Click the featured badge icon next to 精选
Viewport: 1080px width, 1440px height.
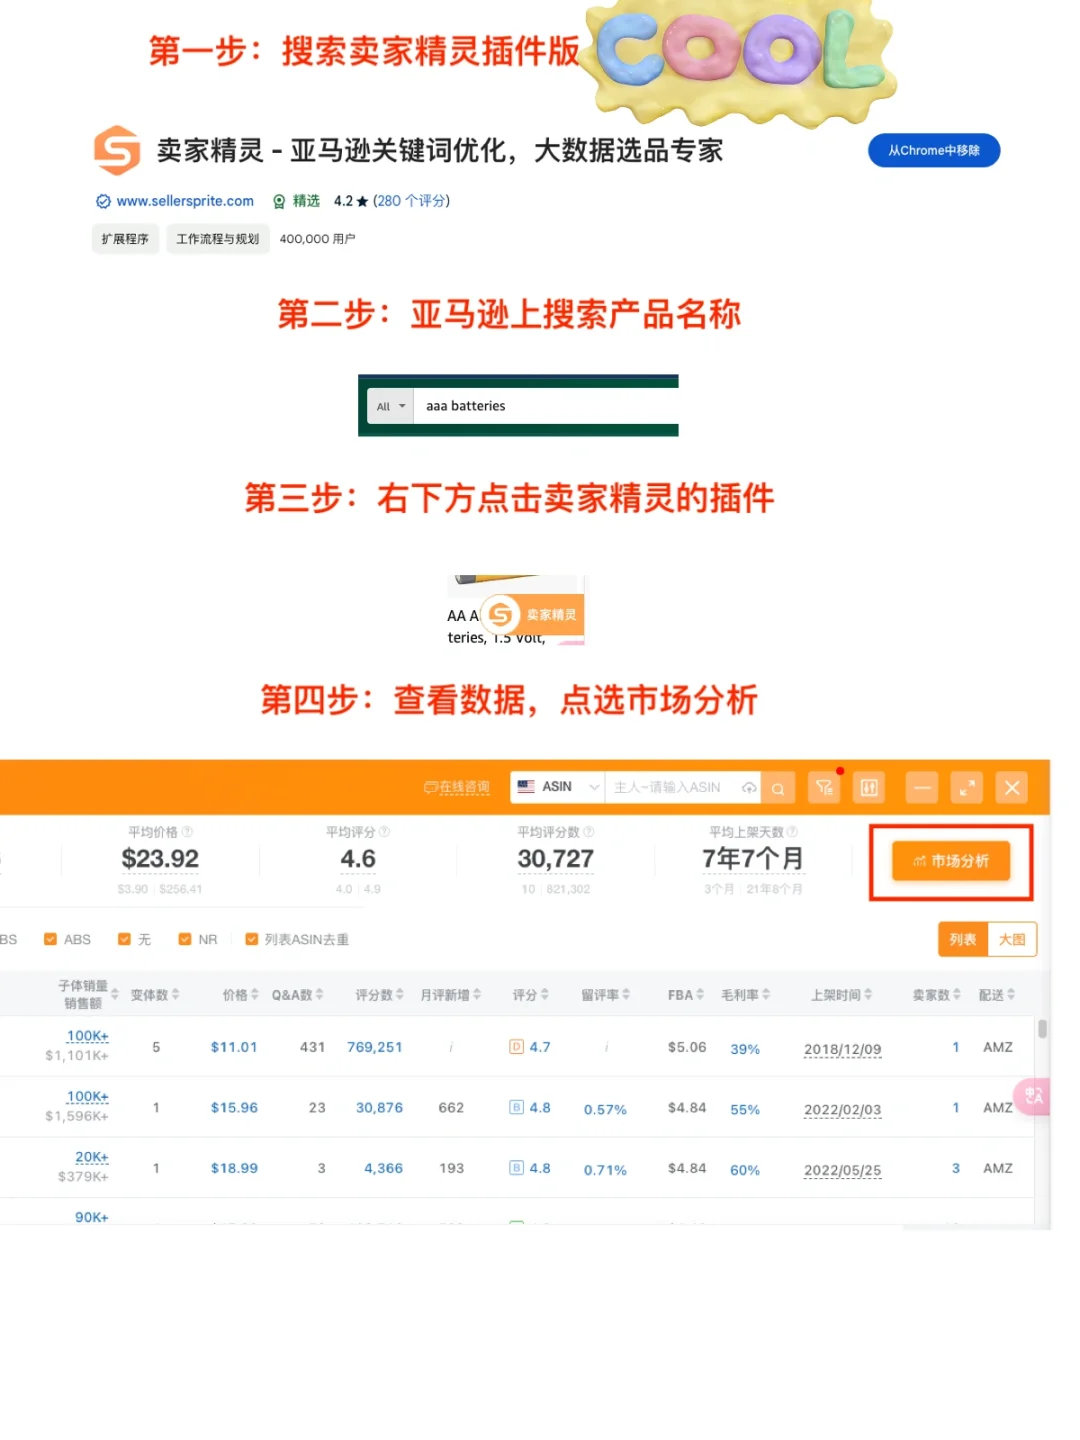click(279, 201)
